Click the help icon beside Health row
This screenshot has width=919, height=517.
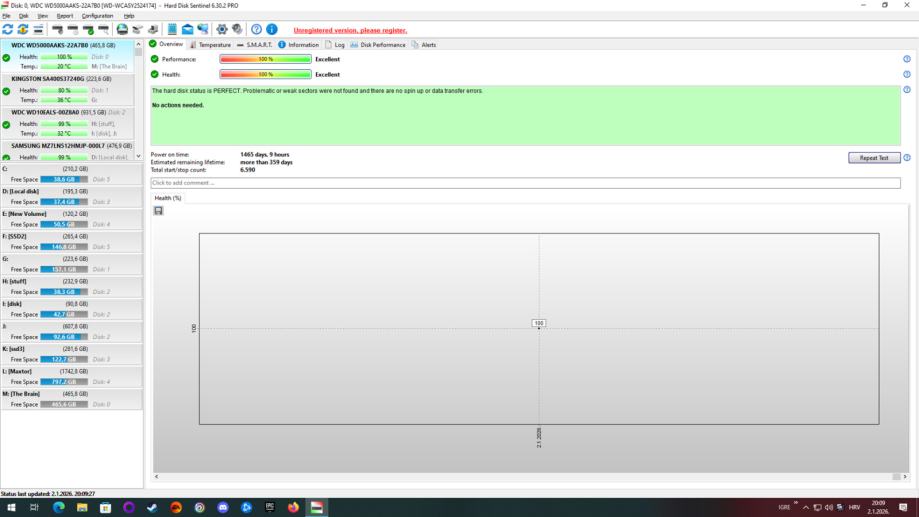[907, 74]
